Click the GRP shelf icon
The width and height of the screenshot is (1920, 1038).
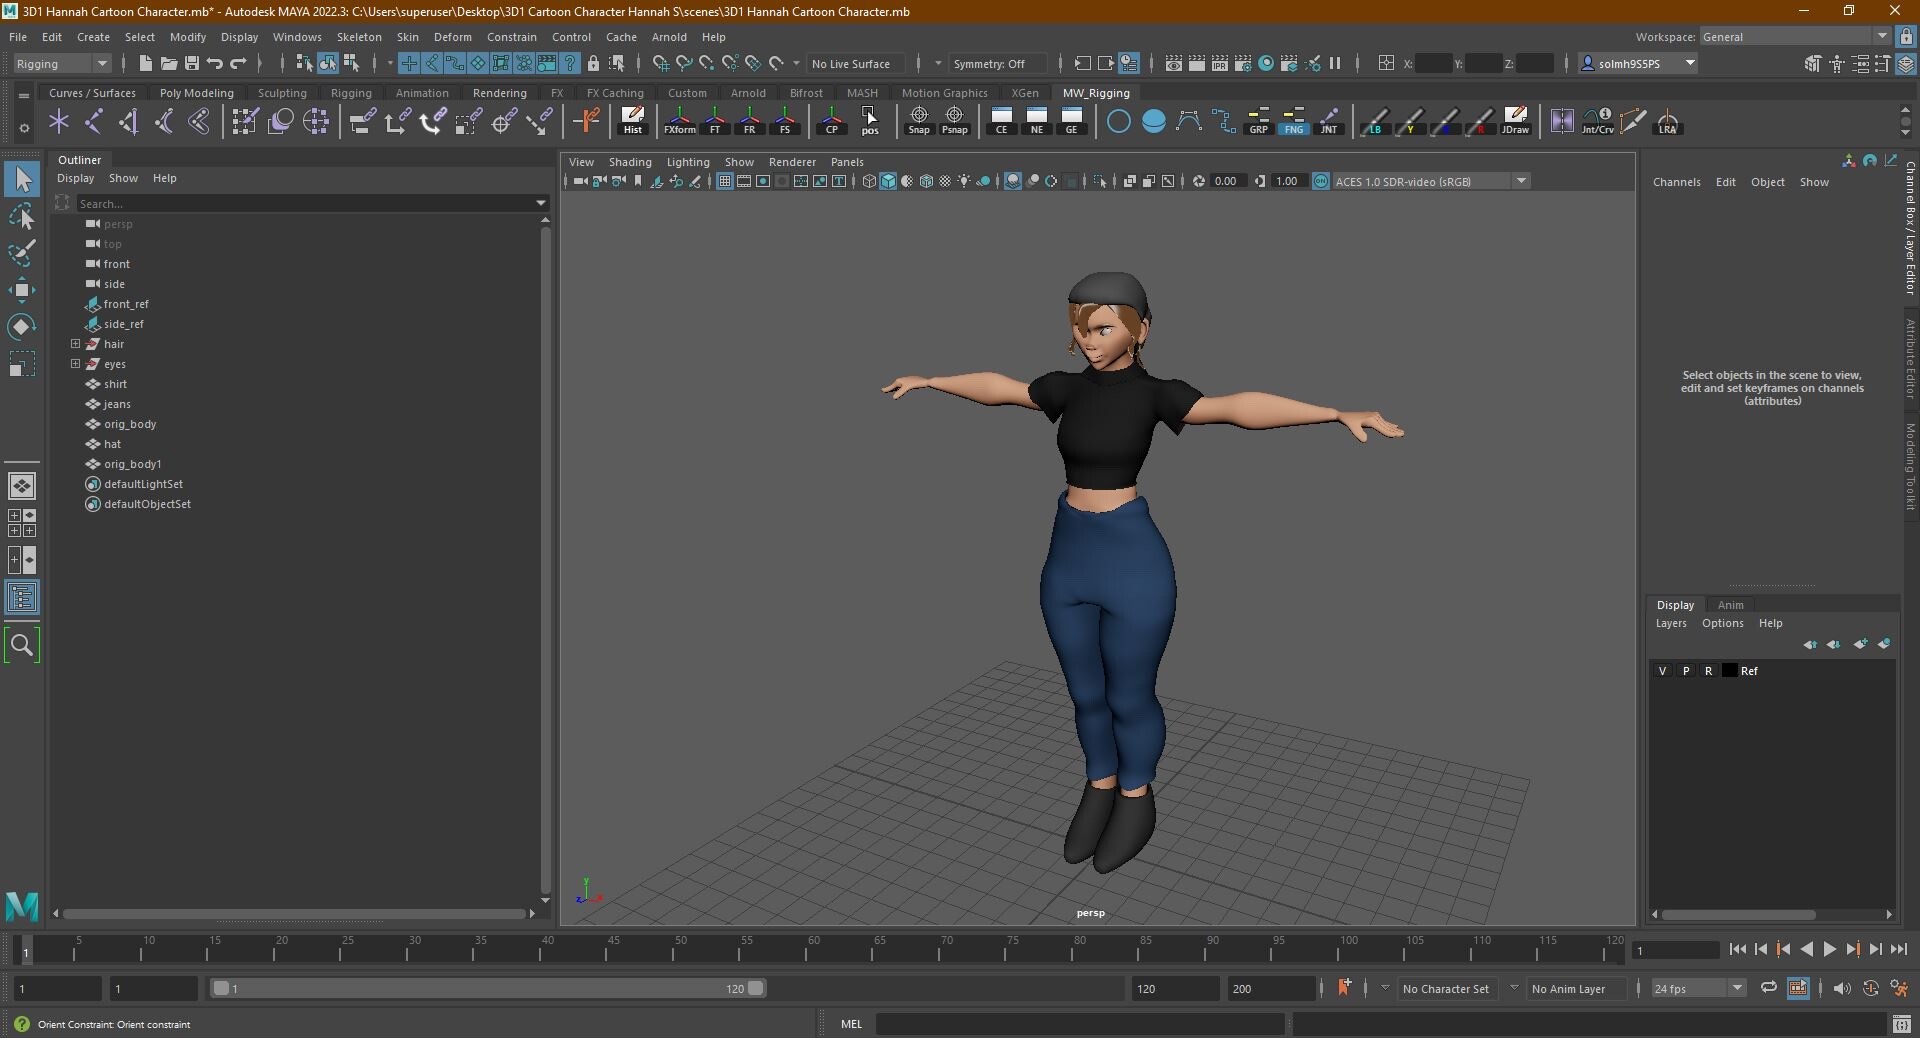pyautogui.click(x=1258, y=121)
